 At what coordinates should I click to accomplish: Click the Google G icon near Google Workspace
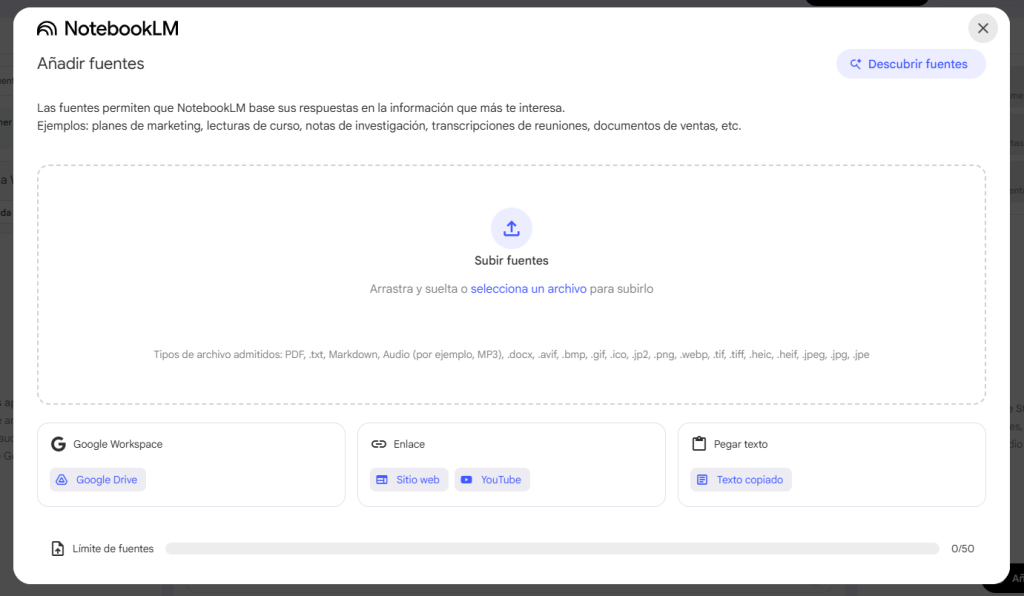click(60, 443)
